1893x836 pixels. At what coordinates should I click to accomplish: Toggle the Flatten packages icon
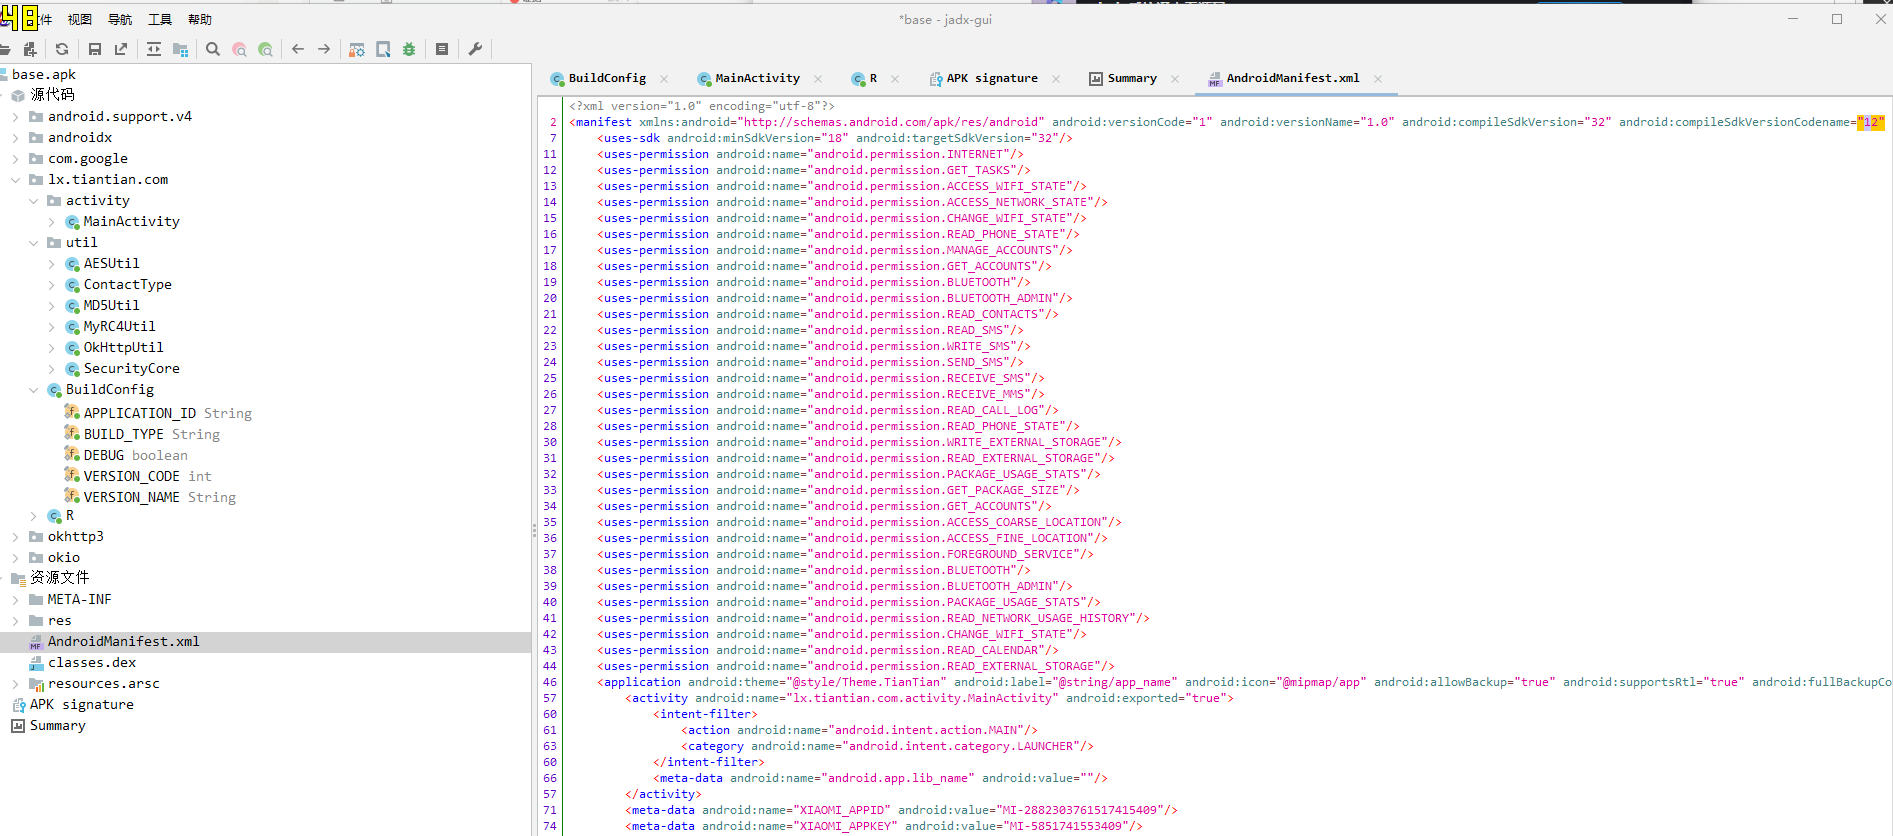pos(180,49)
